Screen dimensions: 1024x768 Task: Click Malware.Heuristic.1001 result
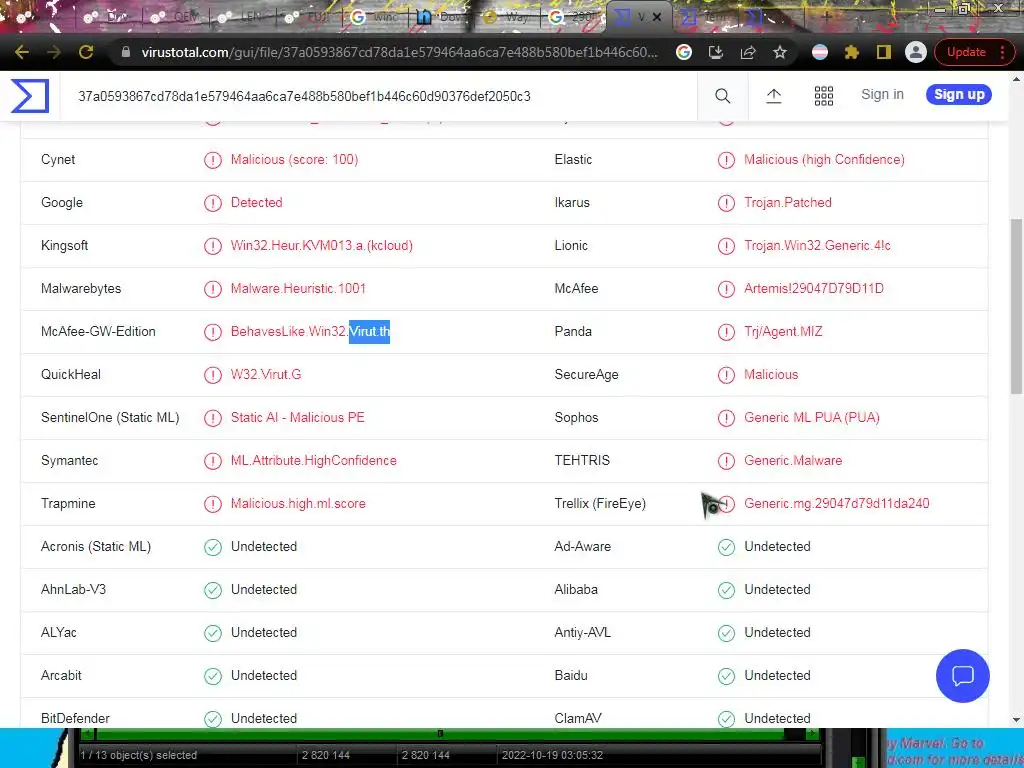coord(298,289)
